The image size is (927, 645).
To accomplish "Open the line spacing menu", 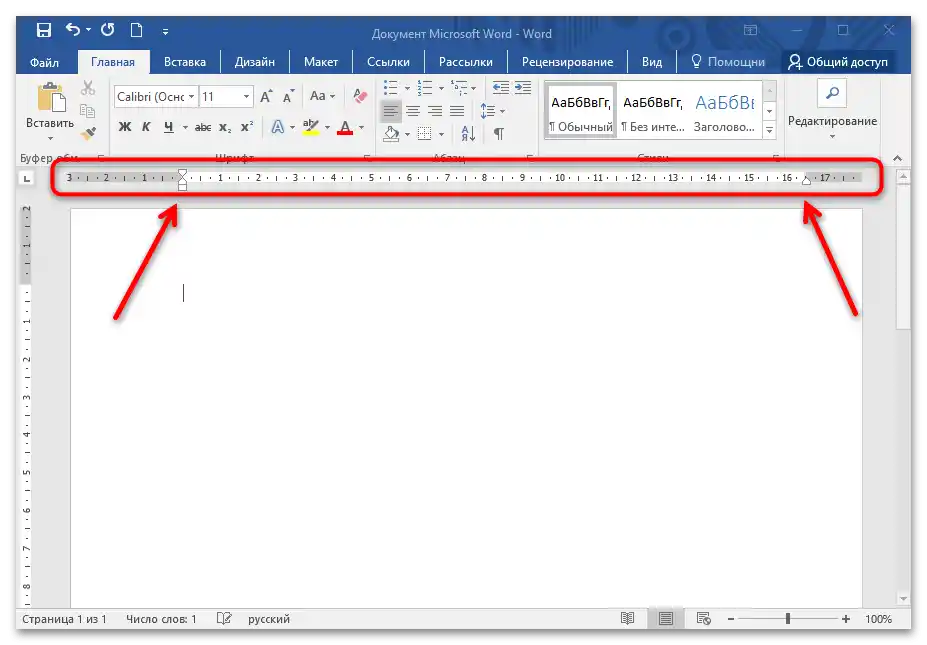I will click(x=492, y=111).
